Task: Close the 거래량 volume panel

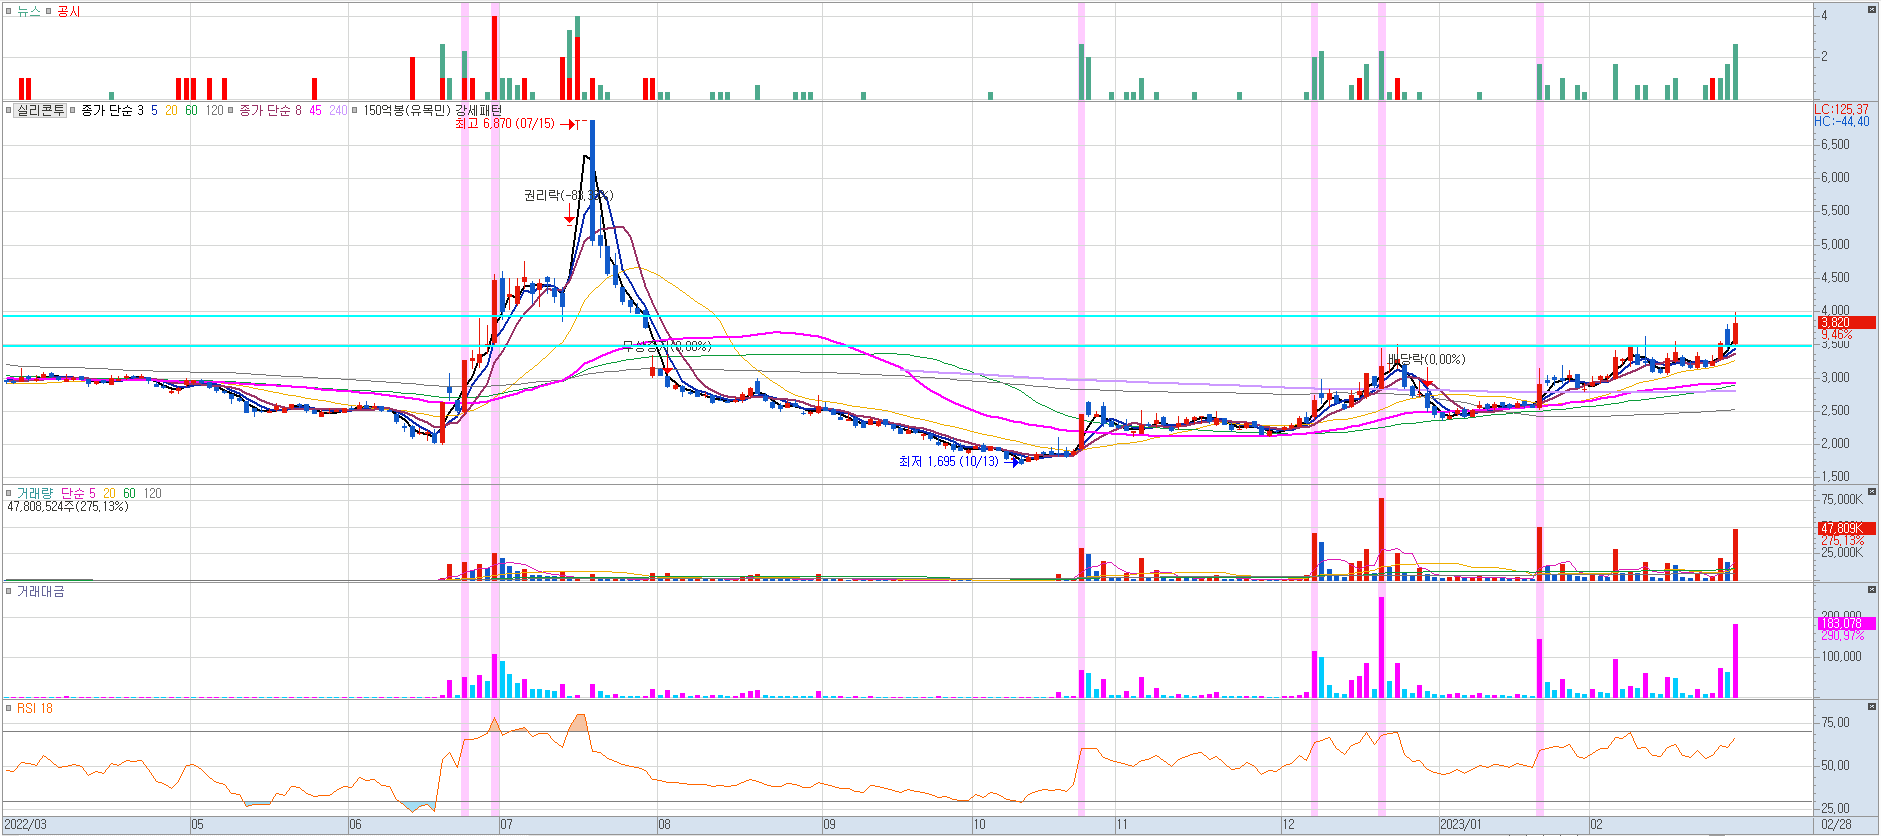Action: click(1872, 493)
